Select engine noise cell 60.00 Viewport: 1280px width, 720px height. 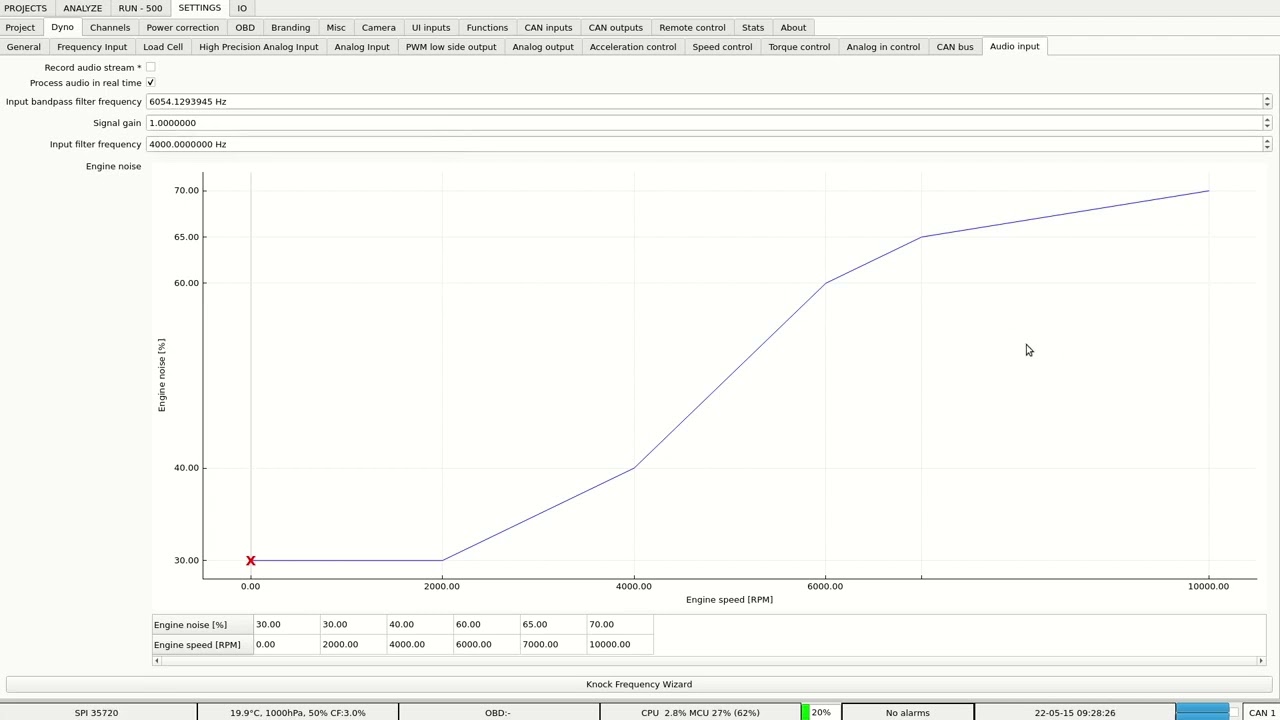(486, 625)
